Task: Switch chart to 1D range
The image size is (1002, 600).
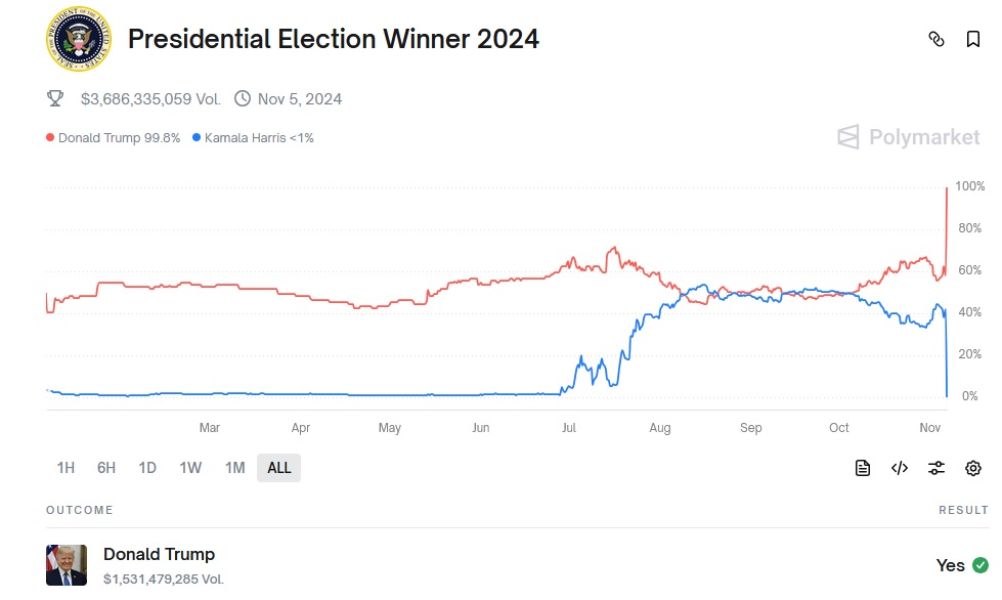Action: coord(147,468)
